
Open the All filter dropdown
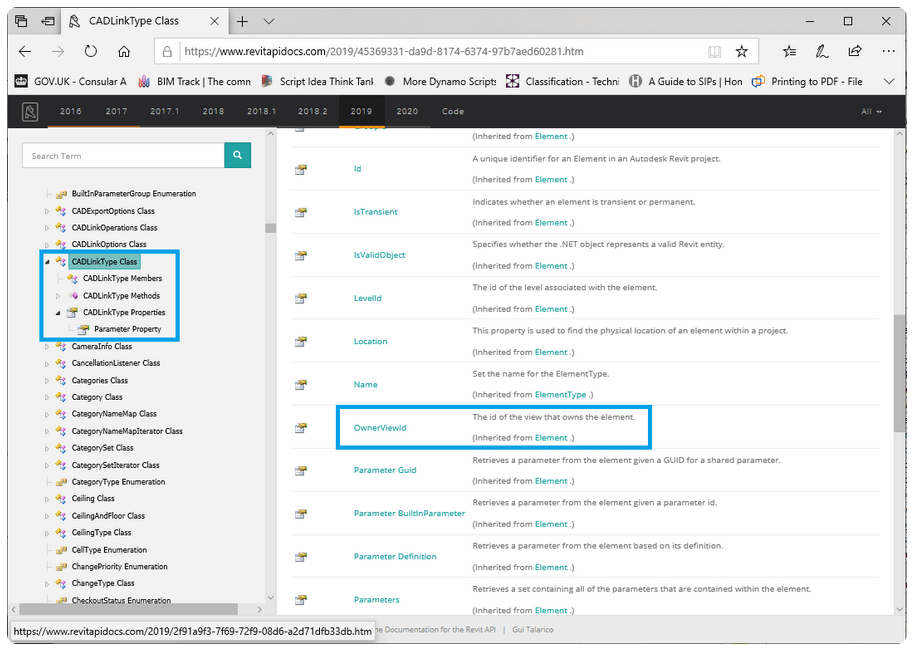(871, 111)
